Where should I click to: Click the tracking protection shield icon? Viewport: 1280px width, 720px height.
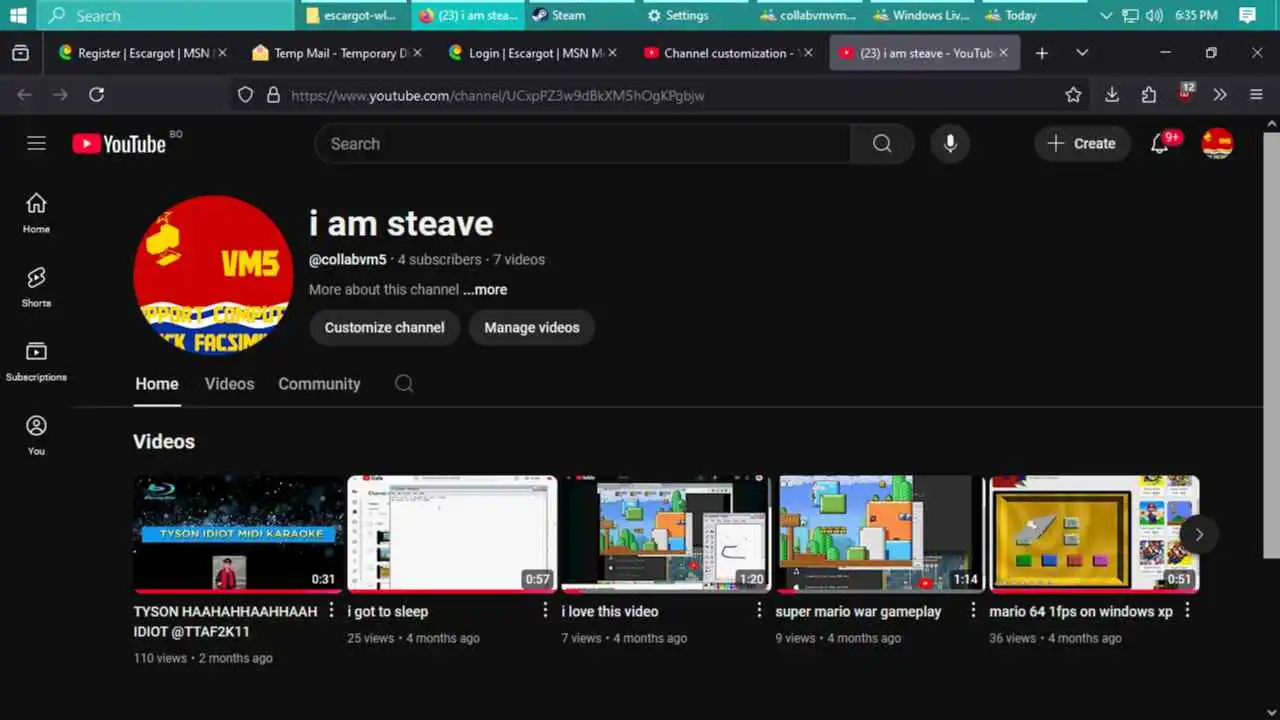point(246,95)
